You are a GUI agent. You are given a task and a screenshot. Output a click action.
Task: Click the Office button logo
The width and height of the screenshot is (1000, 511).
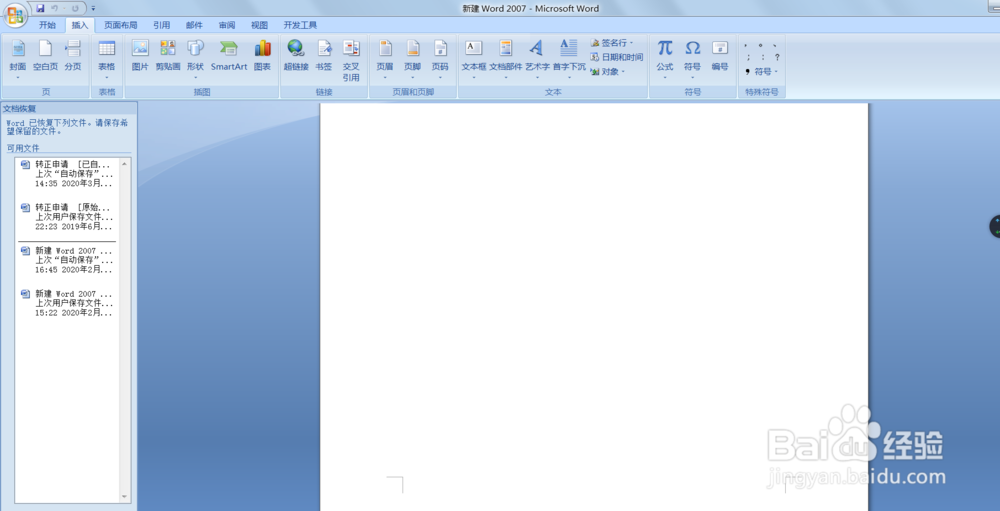pyautogui.click(x=15, y=15)
